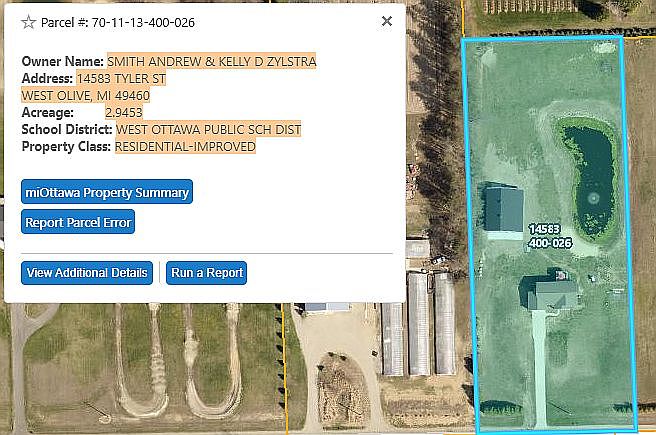Click West Ottawa Public Sch Dist value
656x435 pixels.
pyautogui.click(x=208, y=130)
